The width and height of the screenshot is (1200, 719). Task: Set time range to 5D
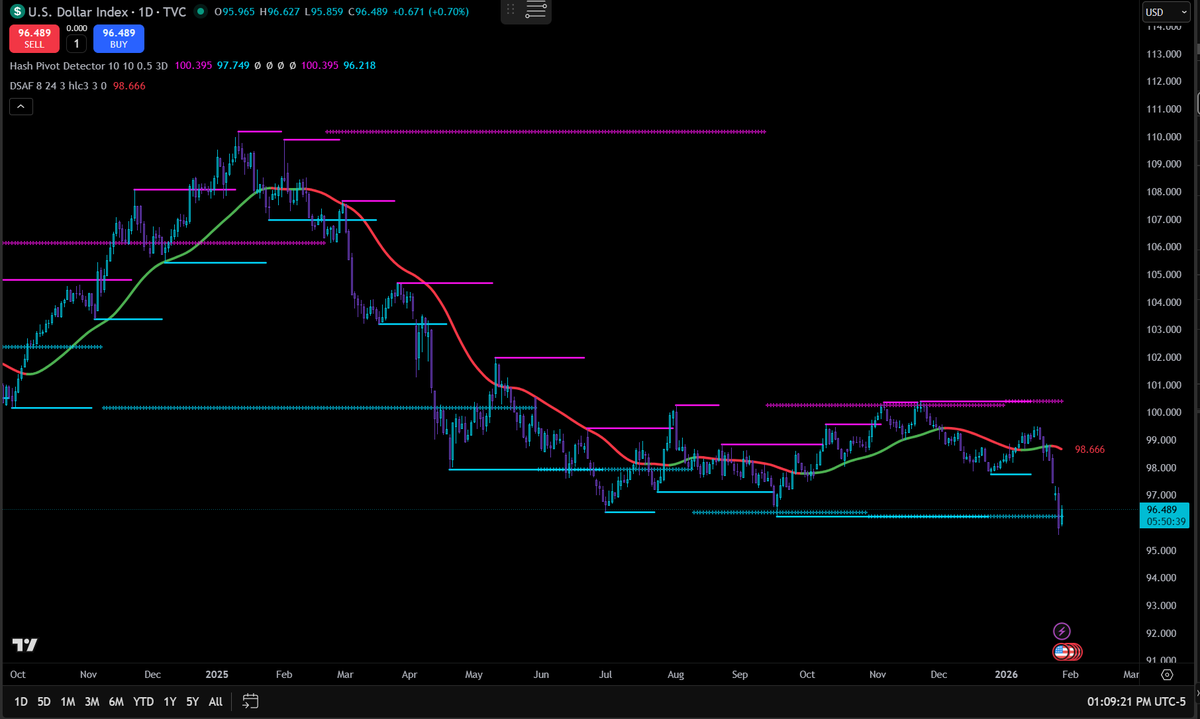pyautogui.click(x=44, y=702)
